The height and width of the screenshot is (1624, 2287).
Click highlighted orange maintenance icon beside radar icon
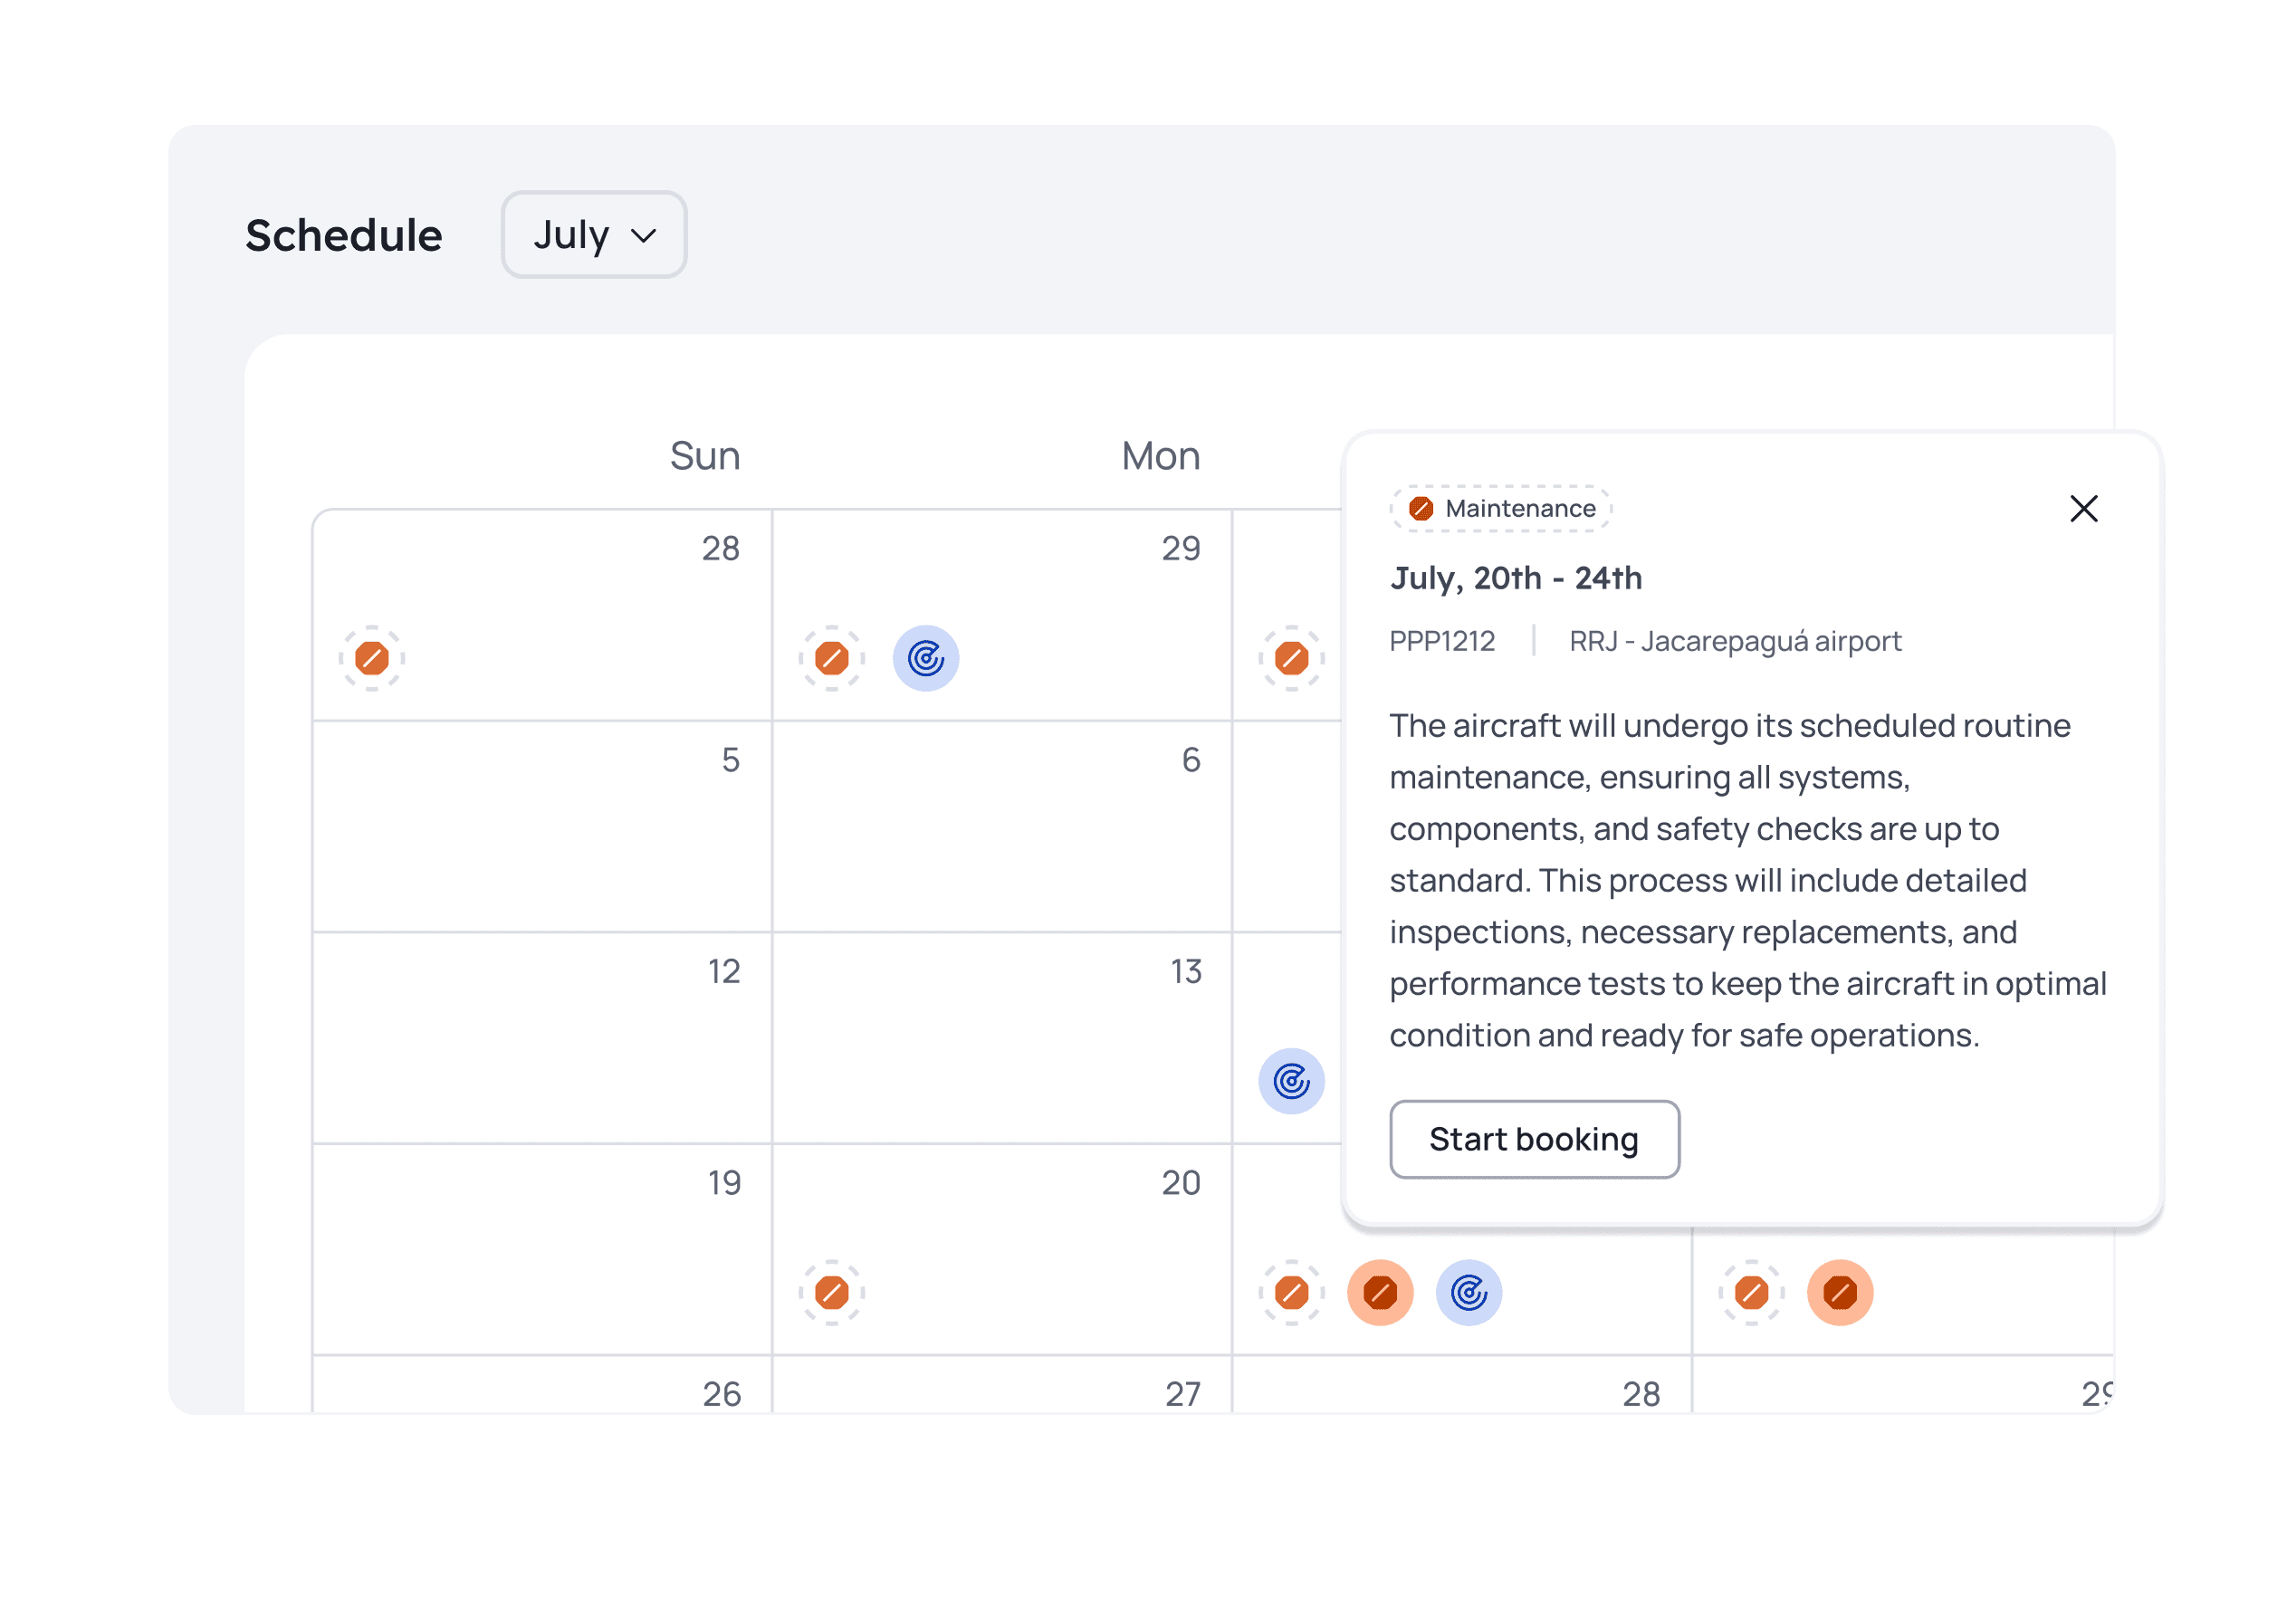point(1380,1293)
